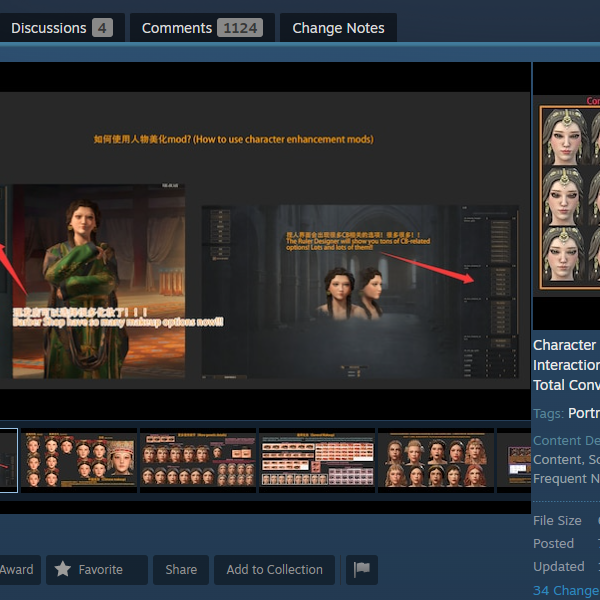Click the star icon in Favorite
Image resolution: width=600 pixels, height=600 pixels.
pyautogui.click(x=62, y=569)
